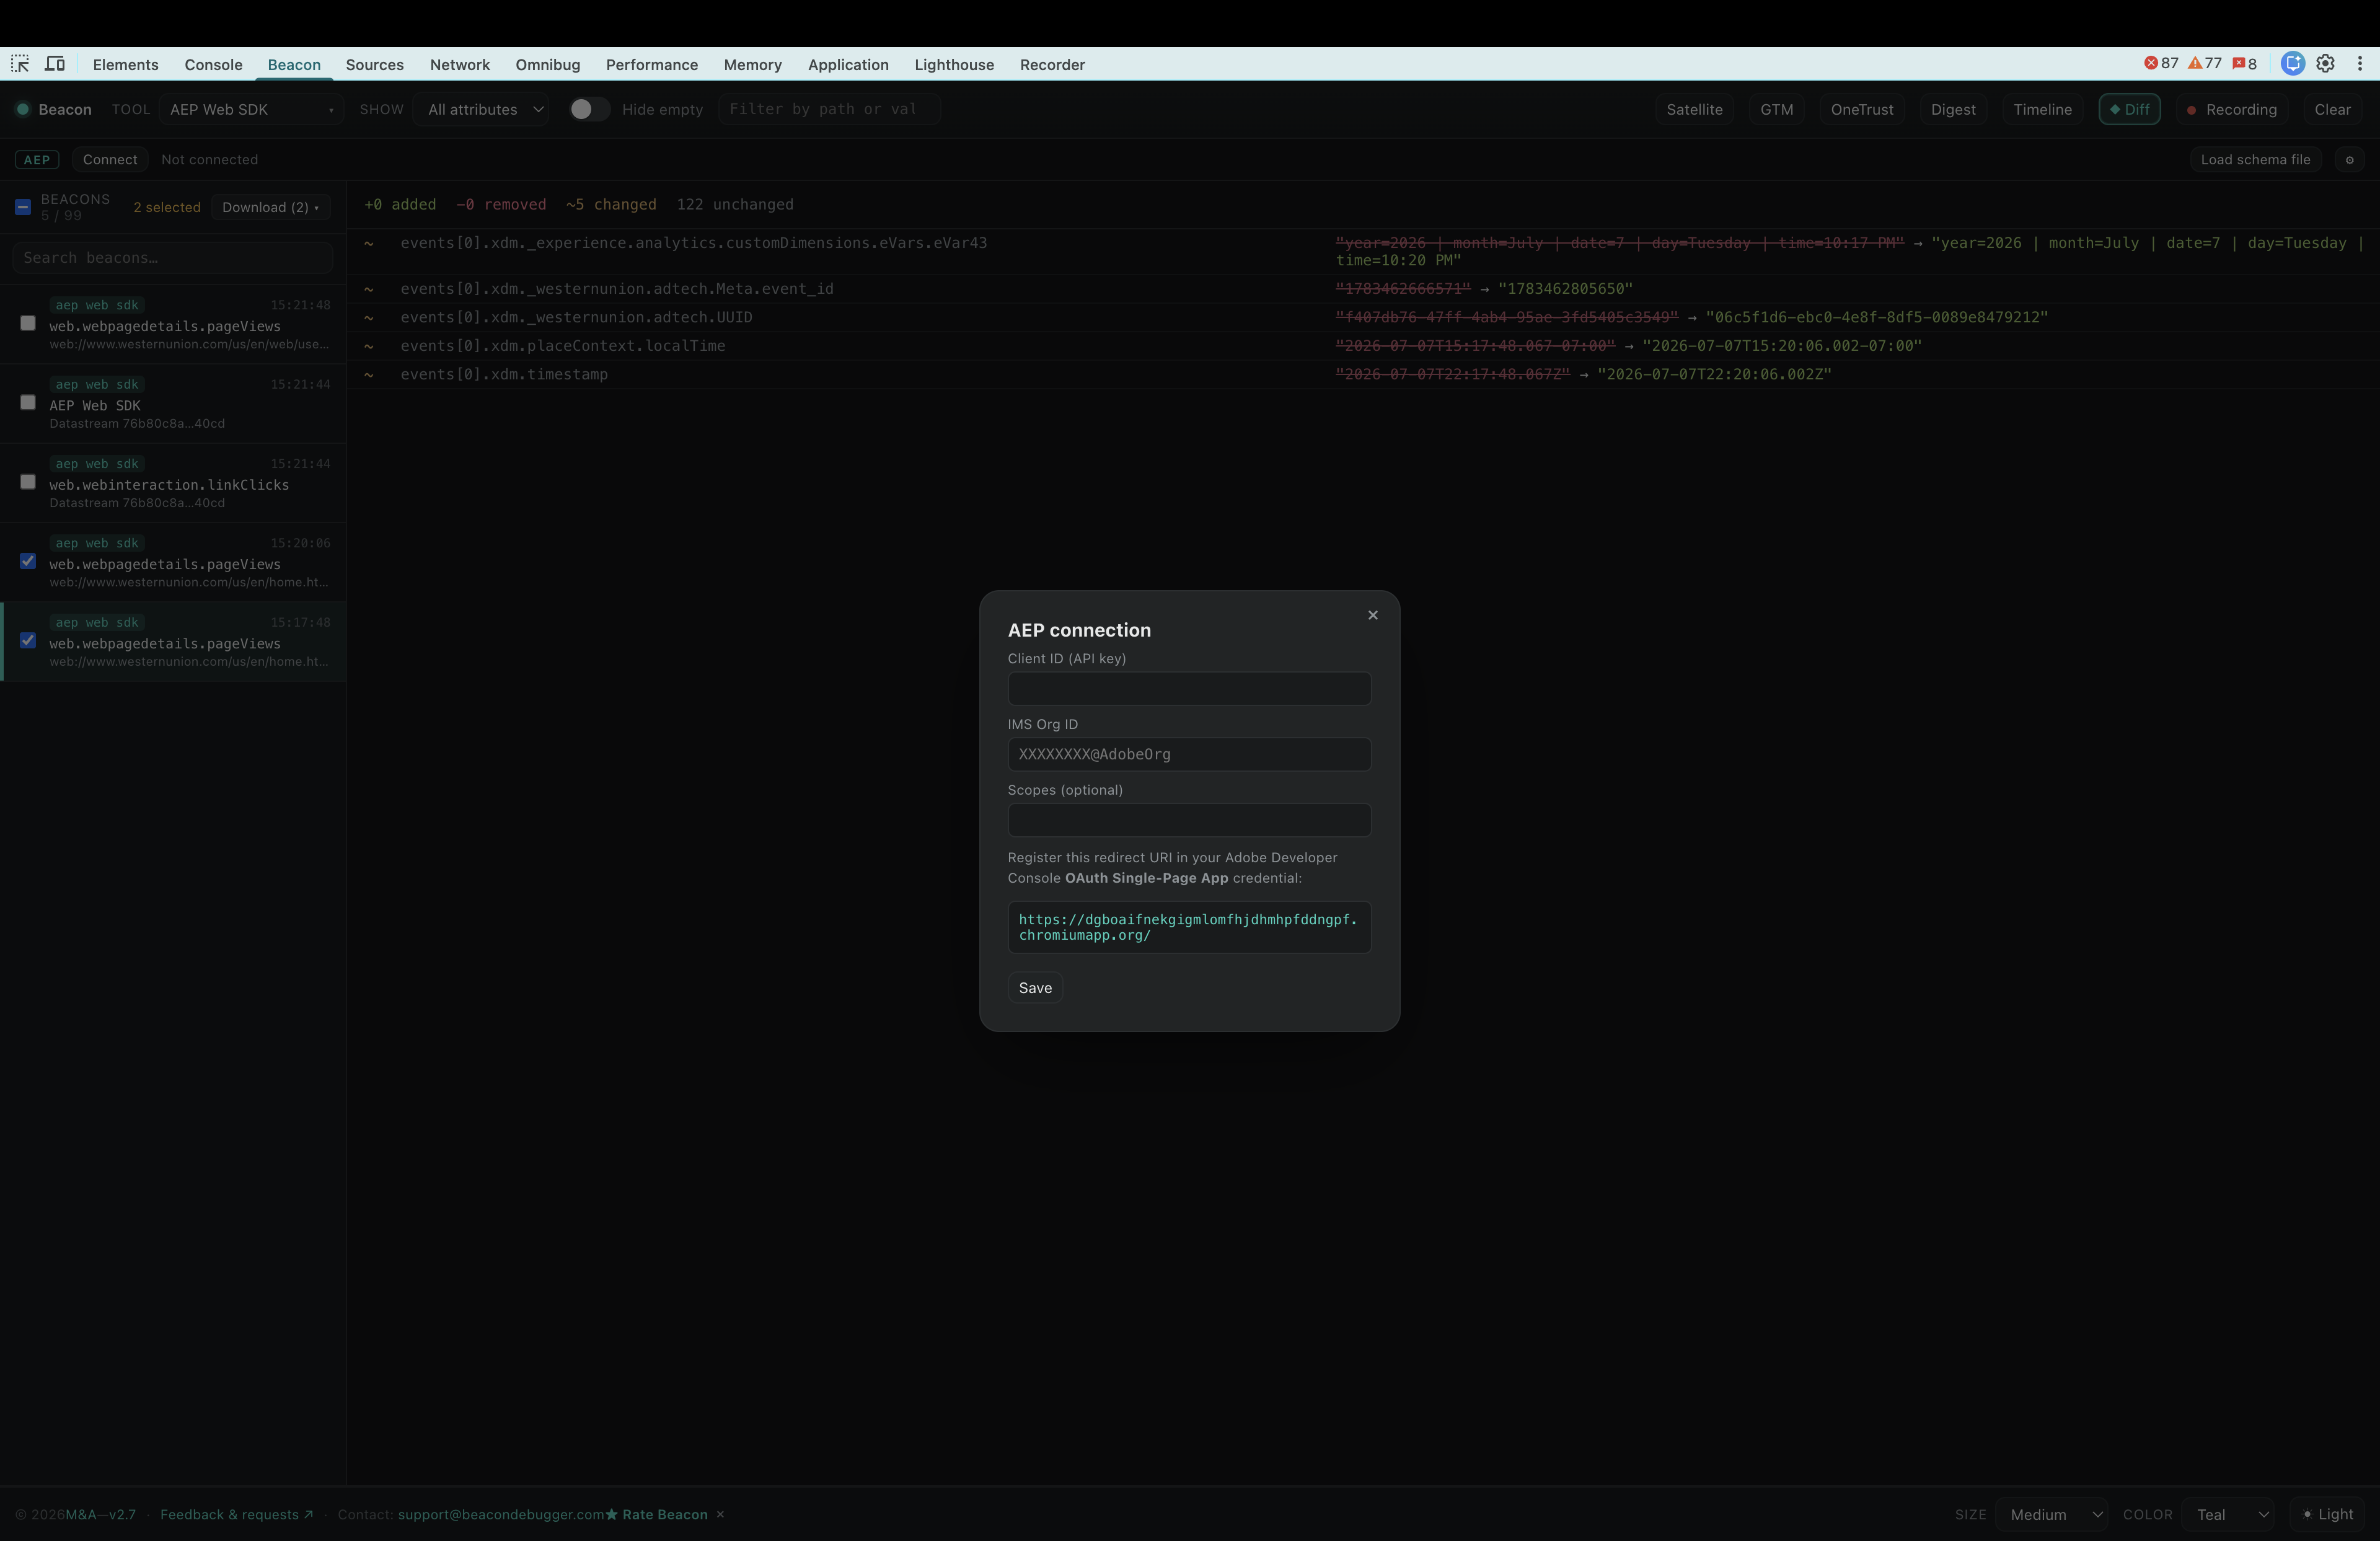The width and height of the screenshot is (2380, 1541).
Task: Check the AEP Web SDK 15:21:44 beacon checkbox
Action: tap(28, 402)
